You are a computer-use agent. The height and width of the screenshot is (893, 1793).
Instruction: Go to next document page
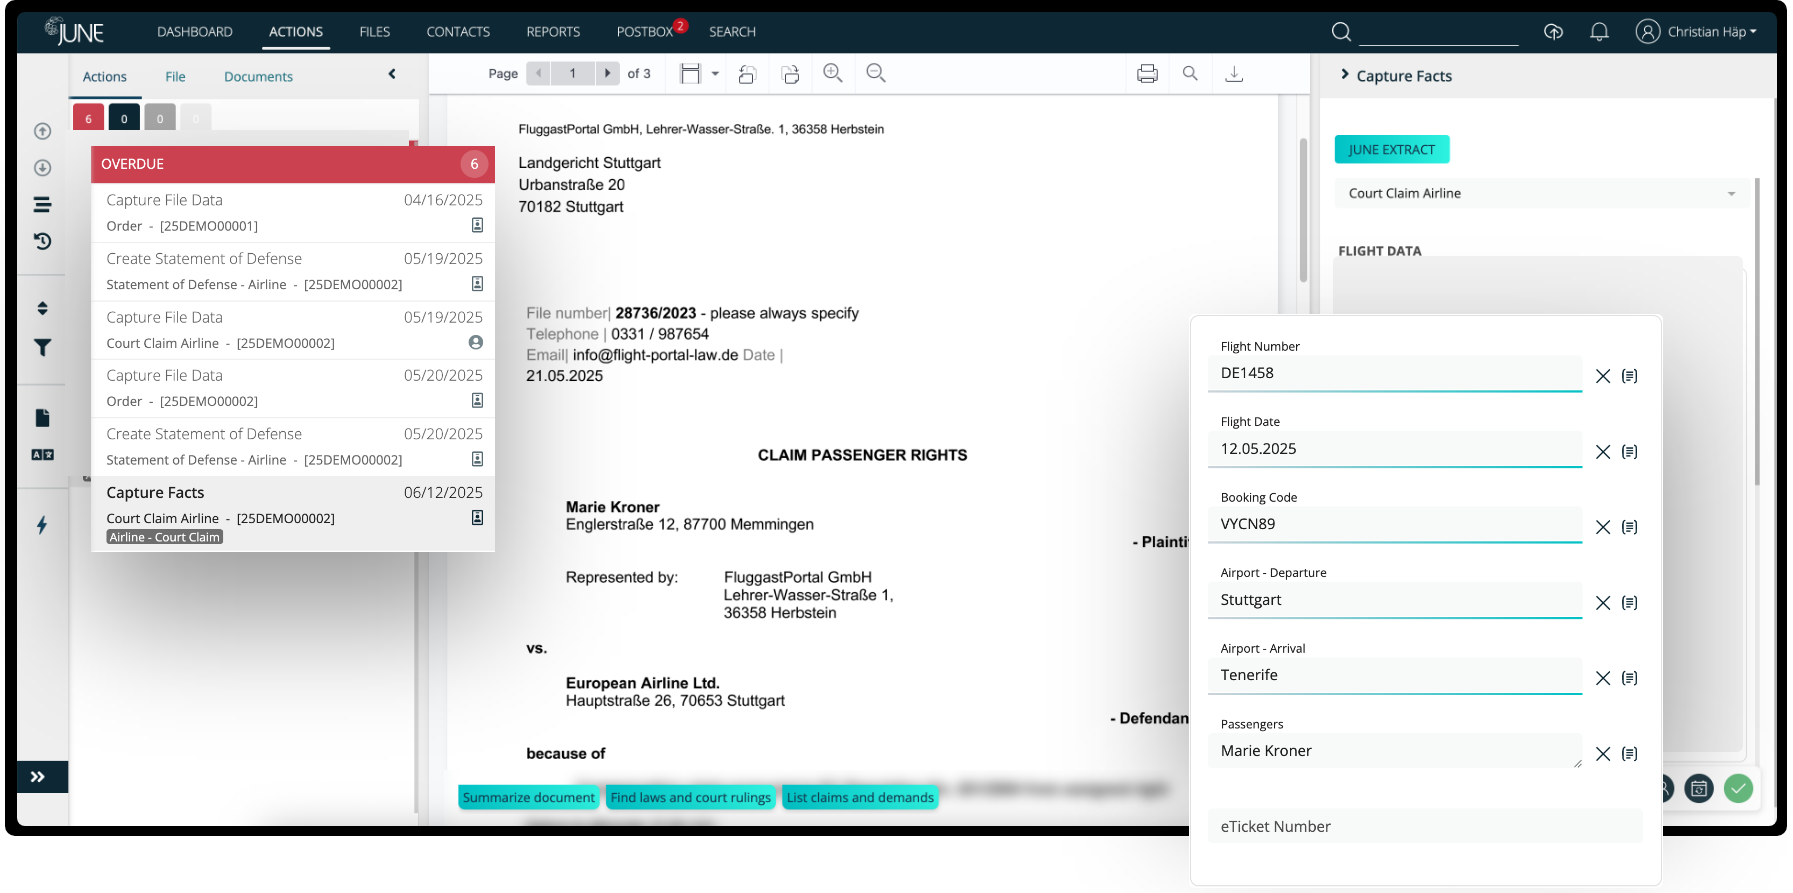[x=607, y=73]
